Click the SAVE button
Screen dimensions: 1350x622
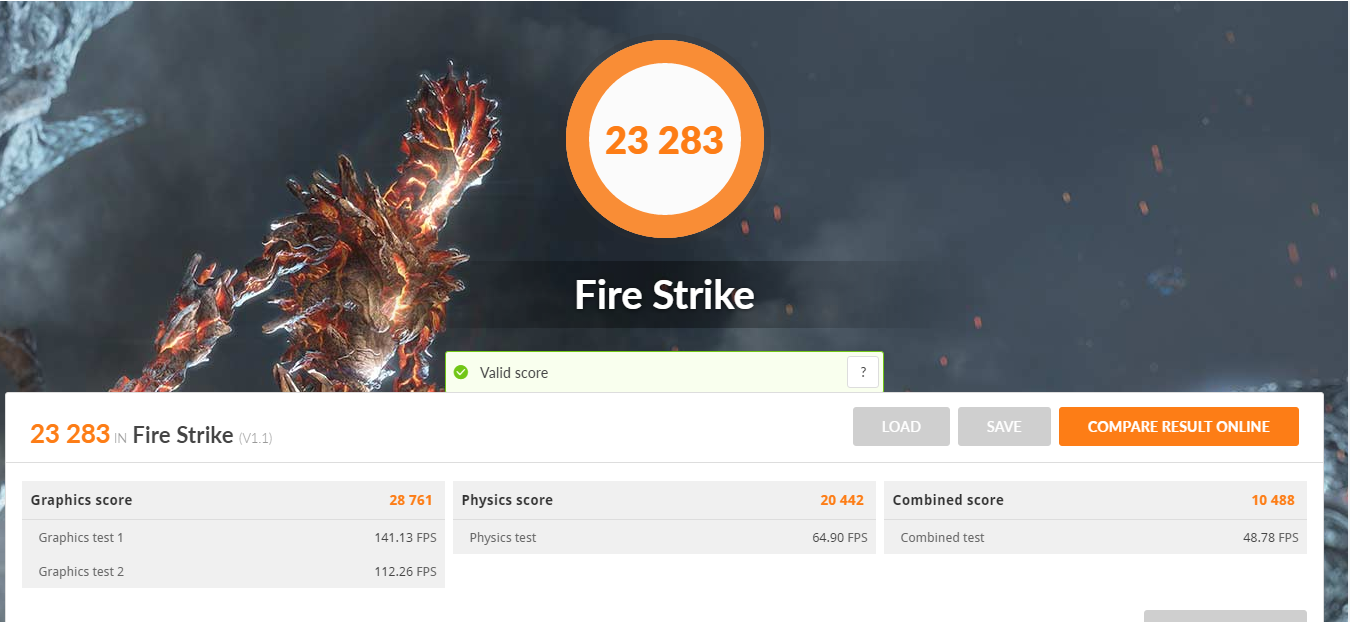(x=1004, y=426)
